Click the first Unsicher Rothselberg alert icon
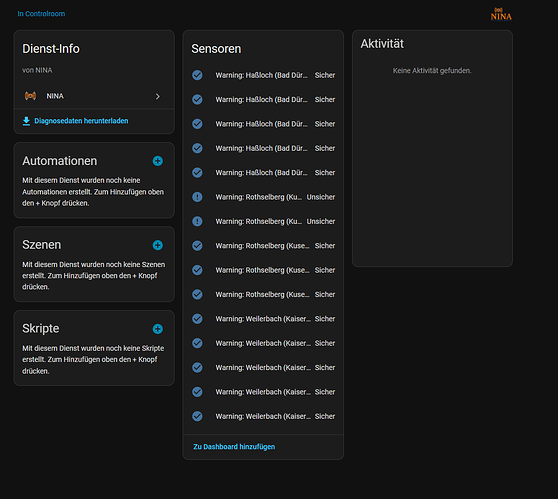This screenshot has height=499, width=558. [197, 197]
